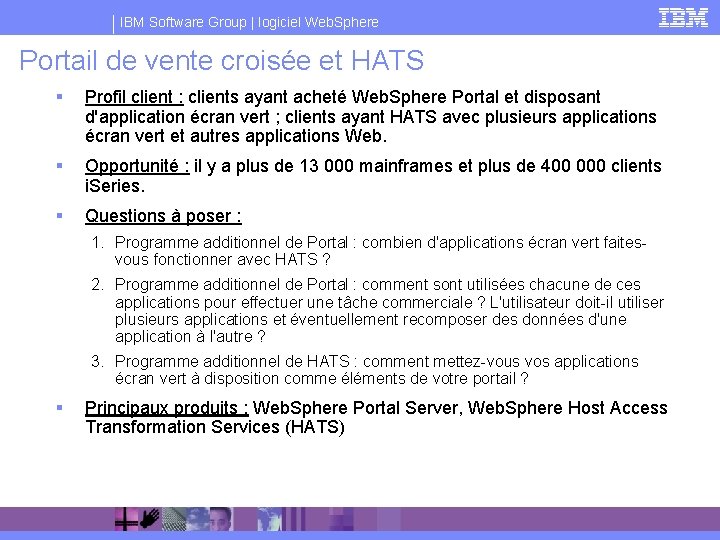Select the slide title 'Portail de vente croisée et HATS'
The image size is (720, 540).
coord(221,60)
